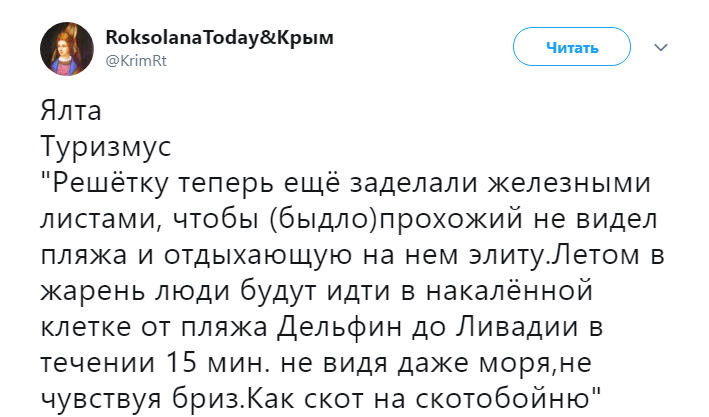This screenshot has height=417, width=709.
Task: Open the RoksolanaToday&Крым profile avatar
Action: (x=67, y=49)
